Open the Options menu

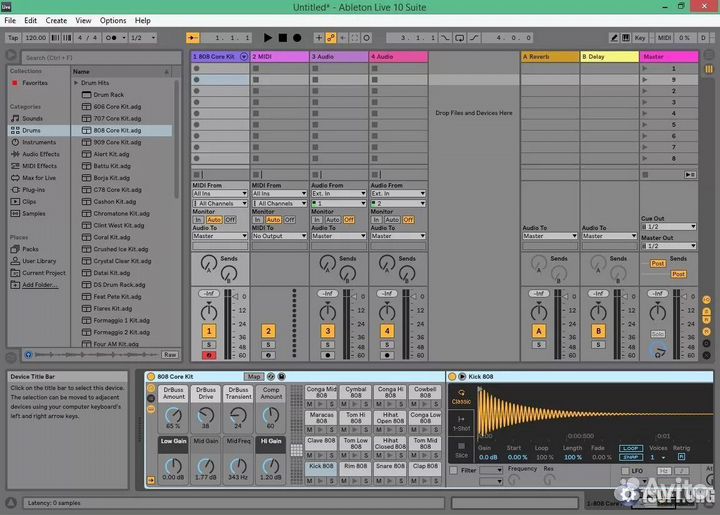tap(113, 21)
